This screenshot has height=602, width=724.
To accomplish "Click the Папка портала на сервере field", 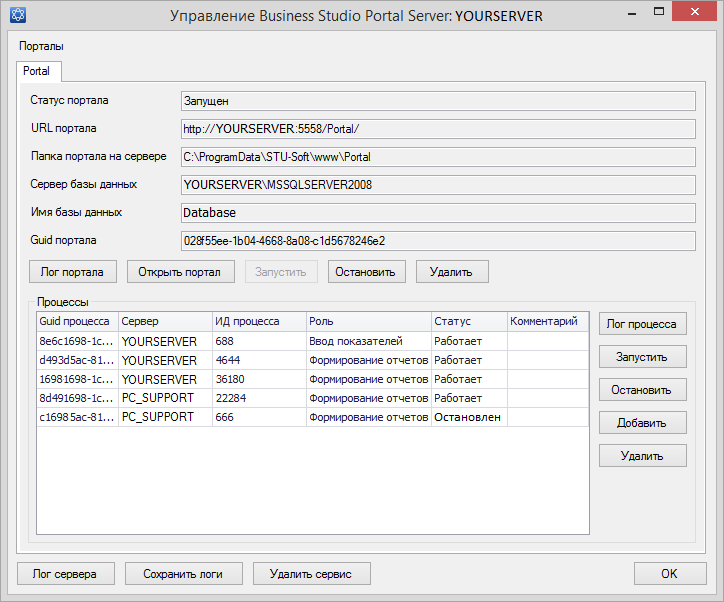I will tap(438, 157).
